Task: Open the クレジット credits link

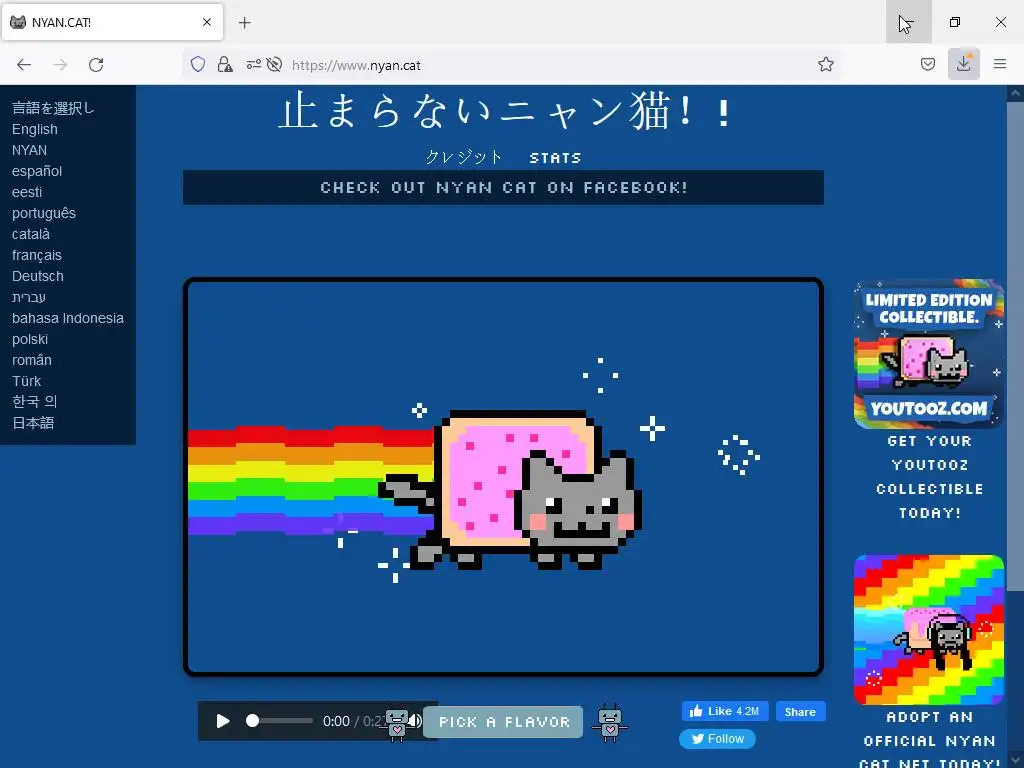Action: pyautogui.click(x=463, y=157)
